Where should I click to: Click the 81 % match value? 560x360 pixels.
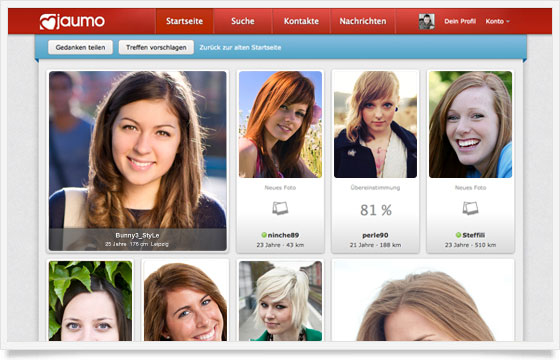click(x=376, y=210)
